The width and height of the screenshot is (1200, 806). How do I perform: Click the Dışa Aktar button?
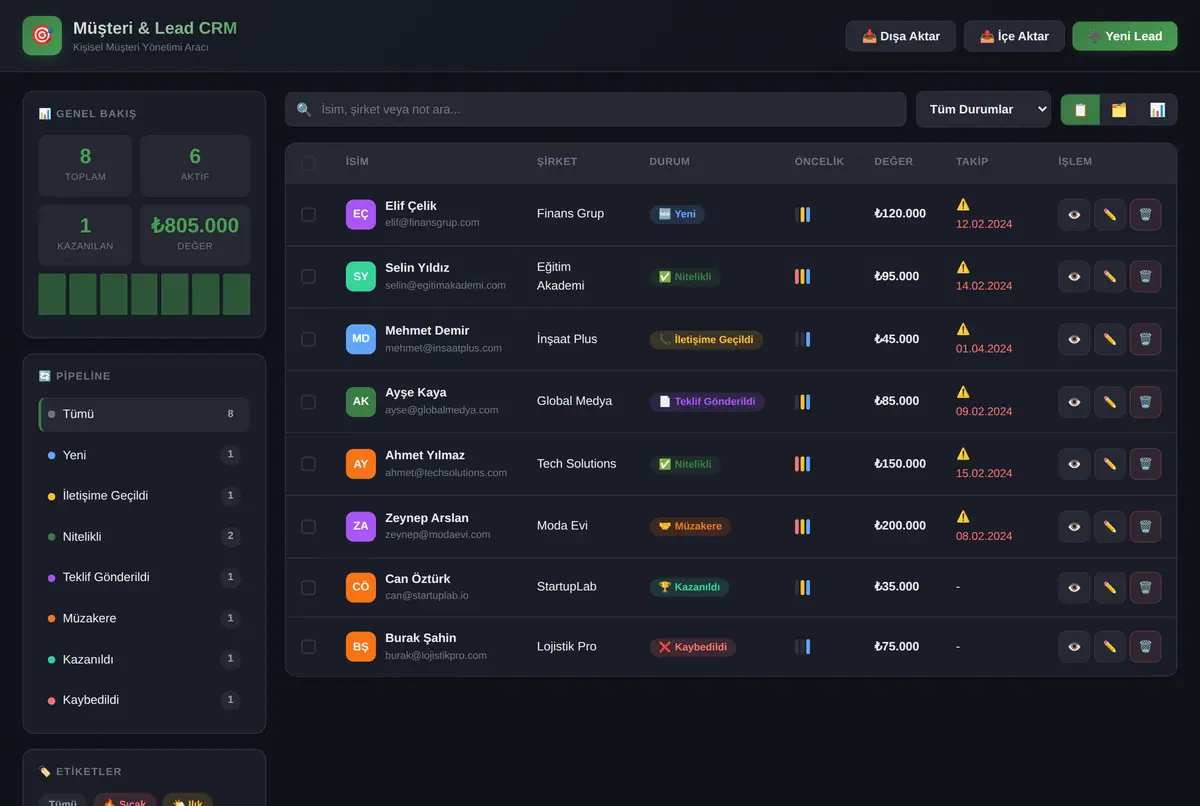tap(900, 36)
